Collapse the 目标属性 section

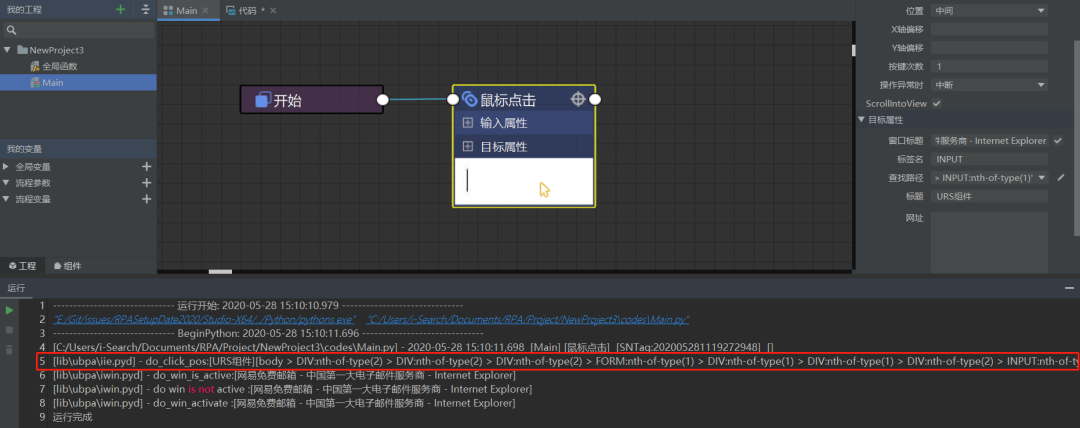(862, 120)
